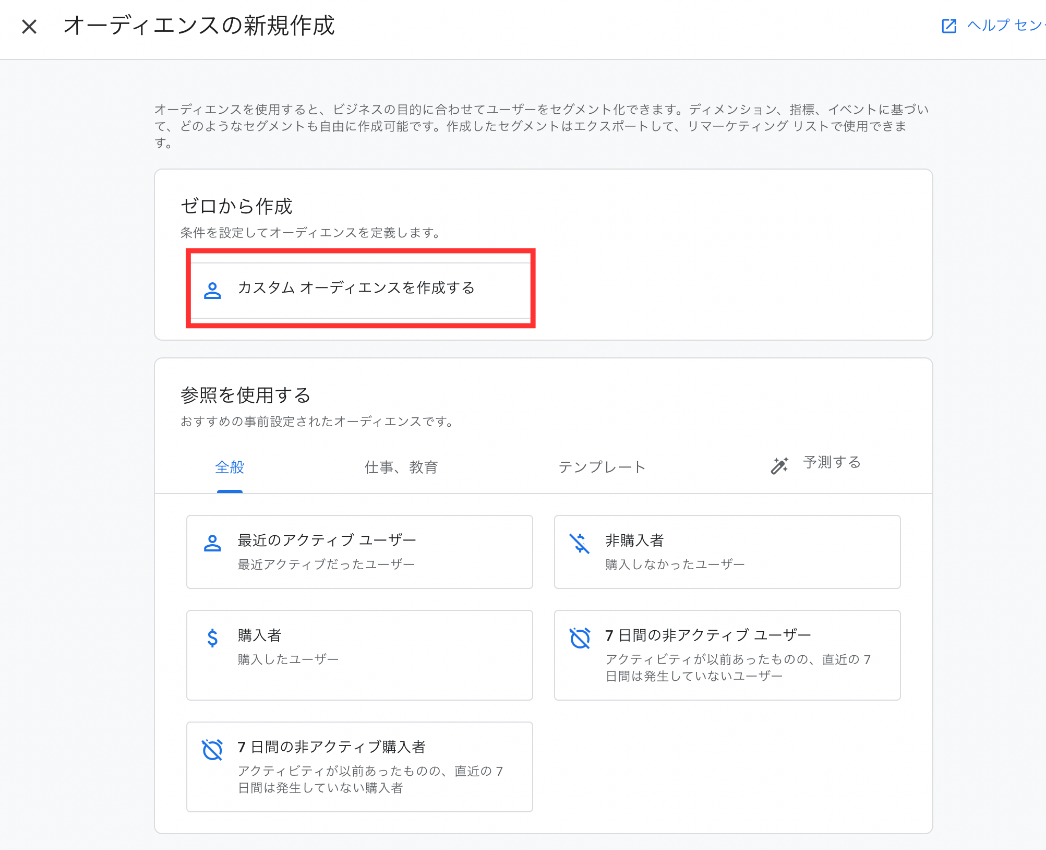1046x850 pixels.
Task: Select the 全般 tab
Action: coord(229,467)
